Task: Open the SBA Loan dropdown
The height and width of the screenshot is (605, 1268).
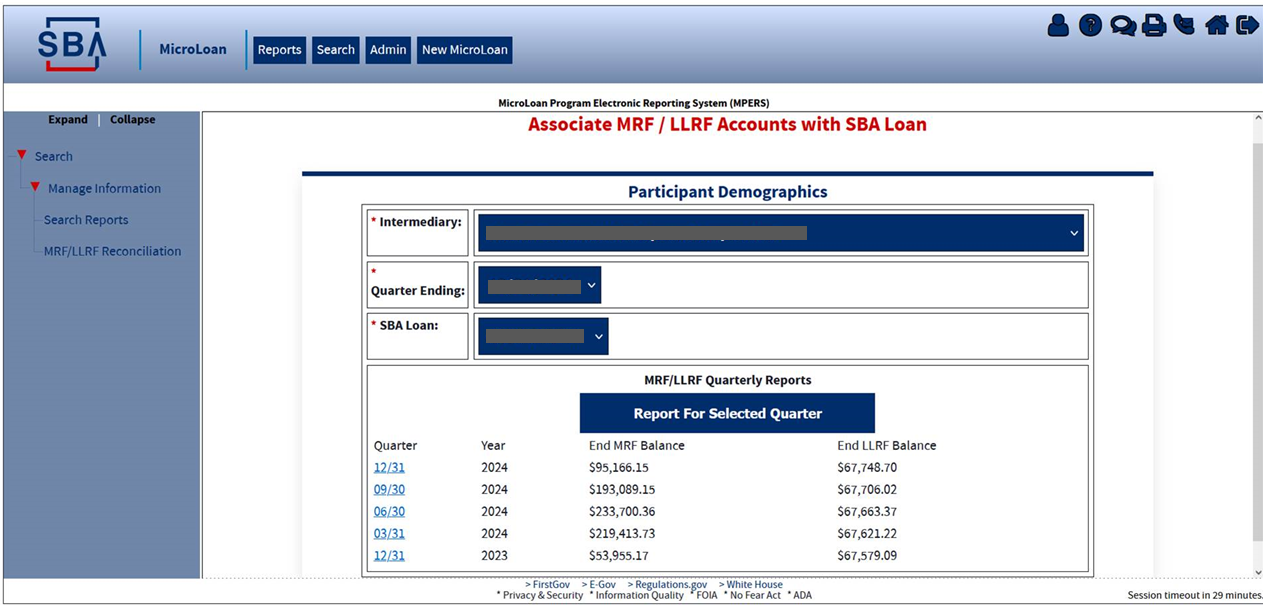Action: coord(543,336)
